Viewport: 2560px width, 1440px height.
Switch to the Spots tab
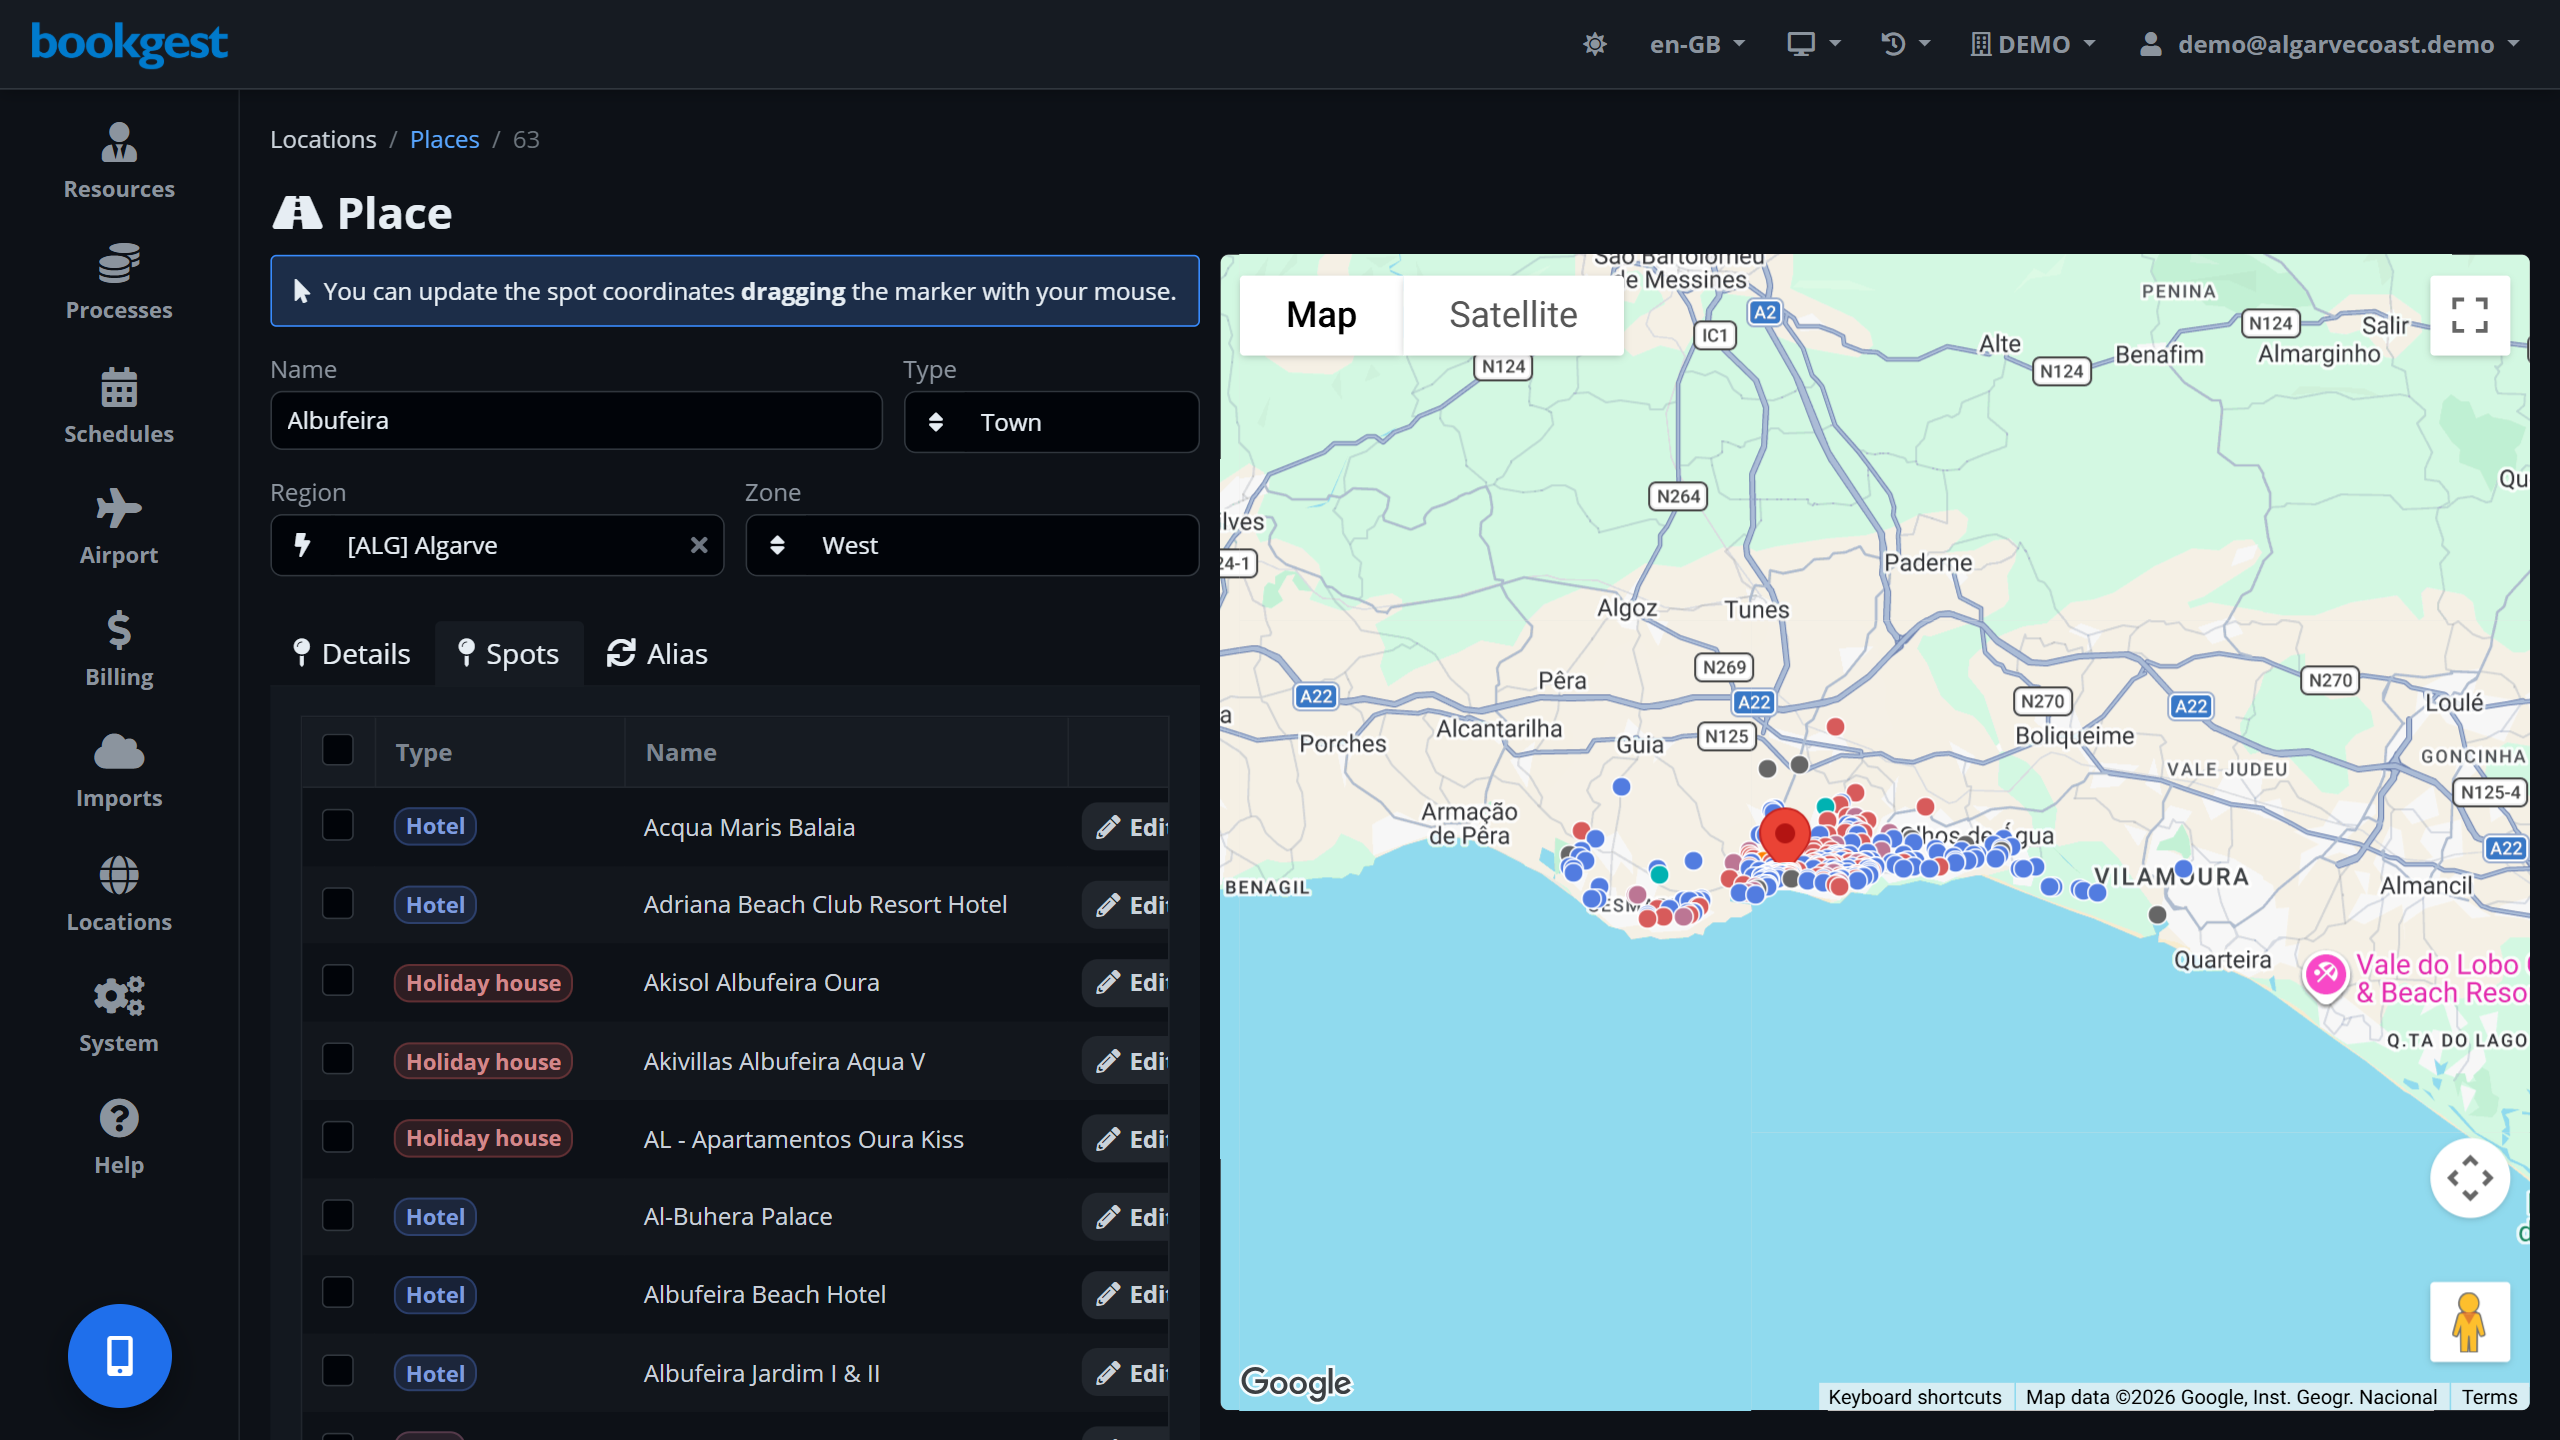point(509,654)
